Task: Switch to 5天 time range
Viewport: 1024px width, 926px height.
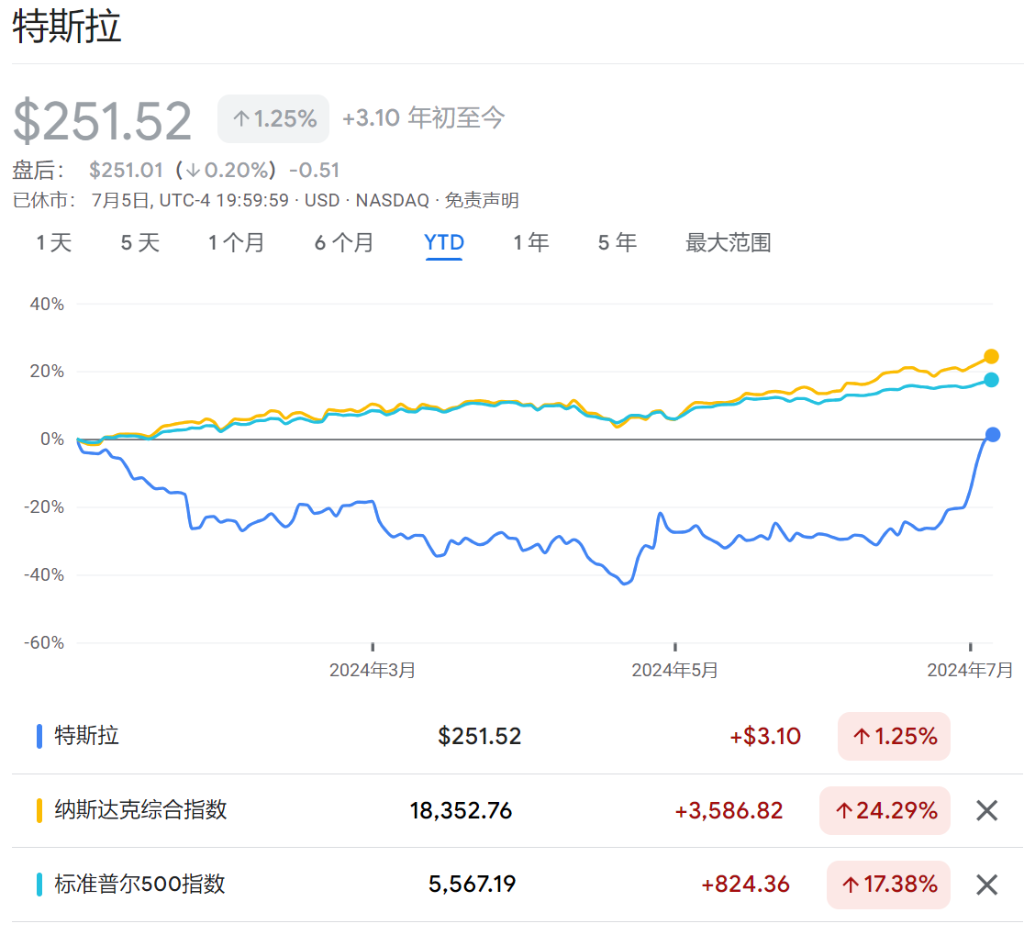Action: (x=140, y=243)
